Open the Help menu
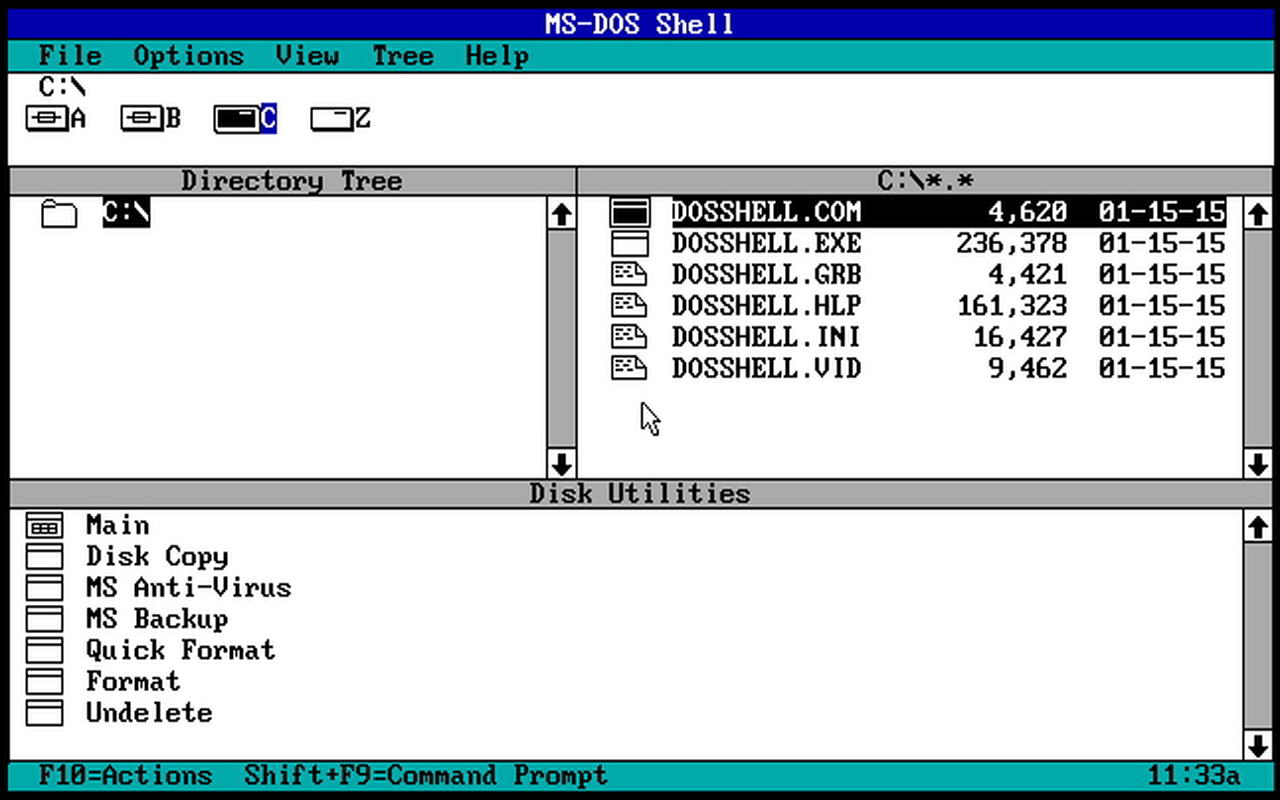This screenshot has width=1280, height=800. coord(497,56)
